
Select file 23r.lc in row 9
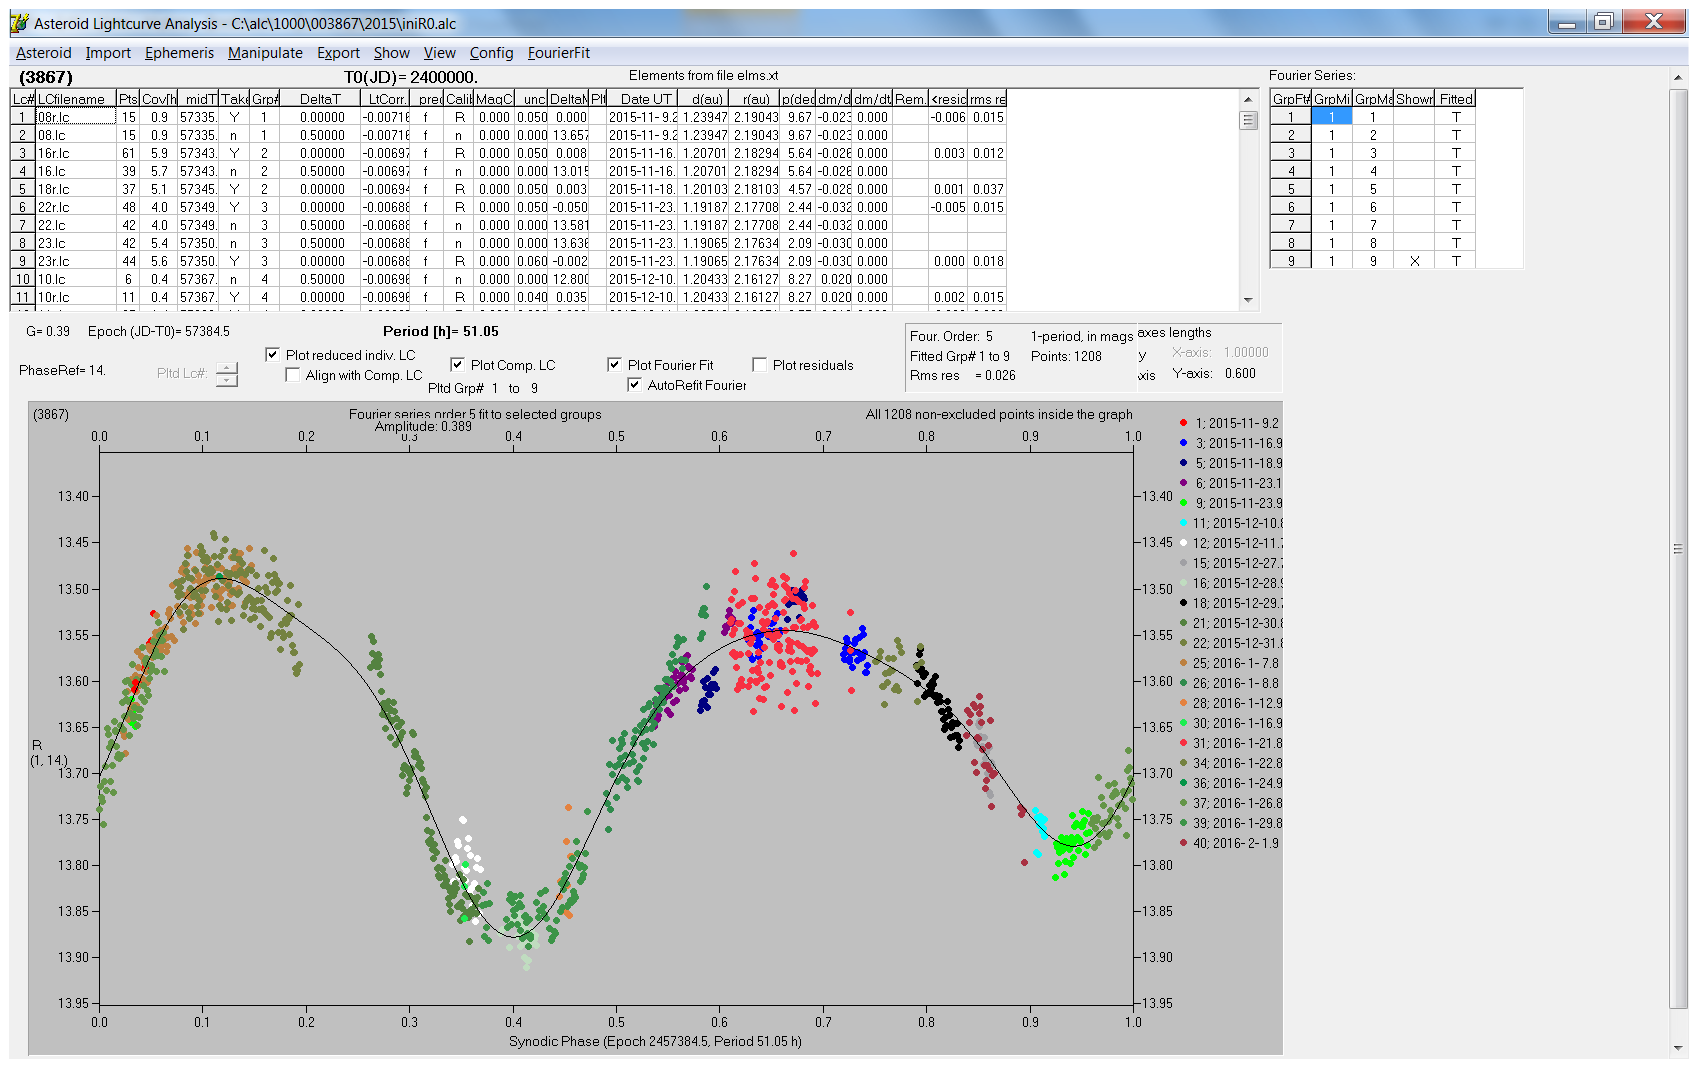[x=76, y=261]
